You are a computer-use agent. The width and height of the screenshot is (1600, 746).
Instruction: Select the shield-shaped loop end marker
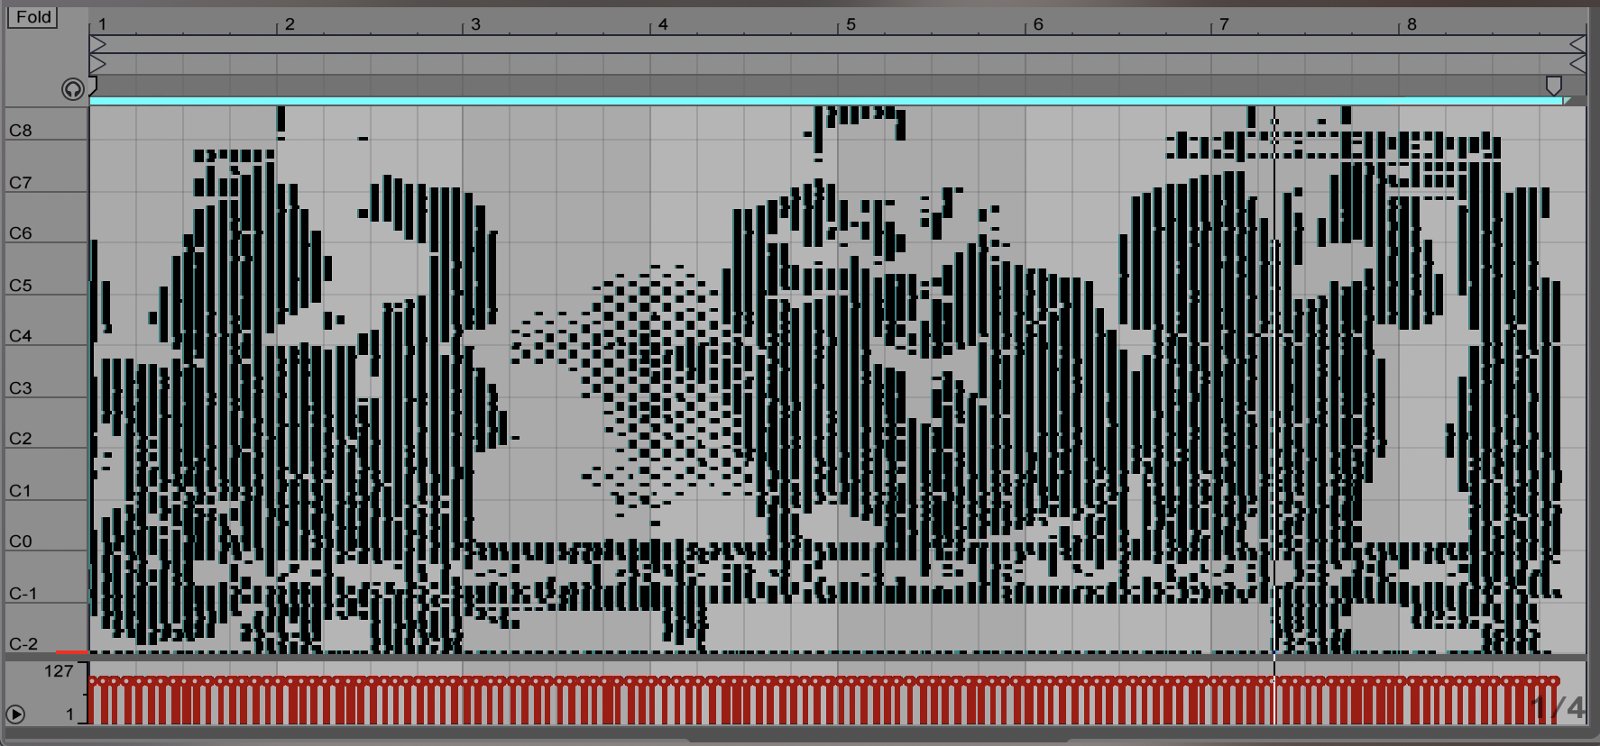pyautogui.click(x=1553, y=86)
